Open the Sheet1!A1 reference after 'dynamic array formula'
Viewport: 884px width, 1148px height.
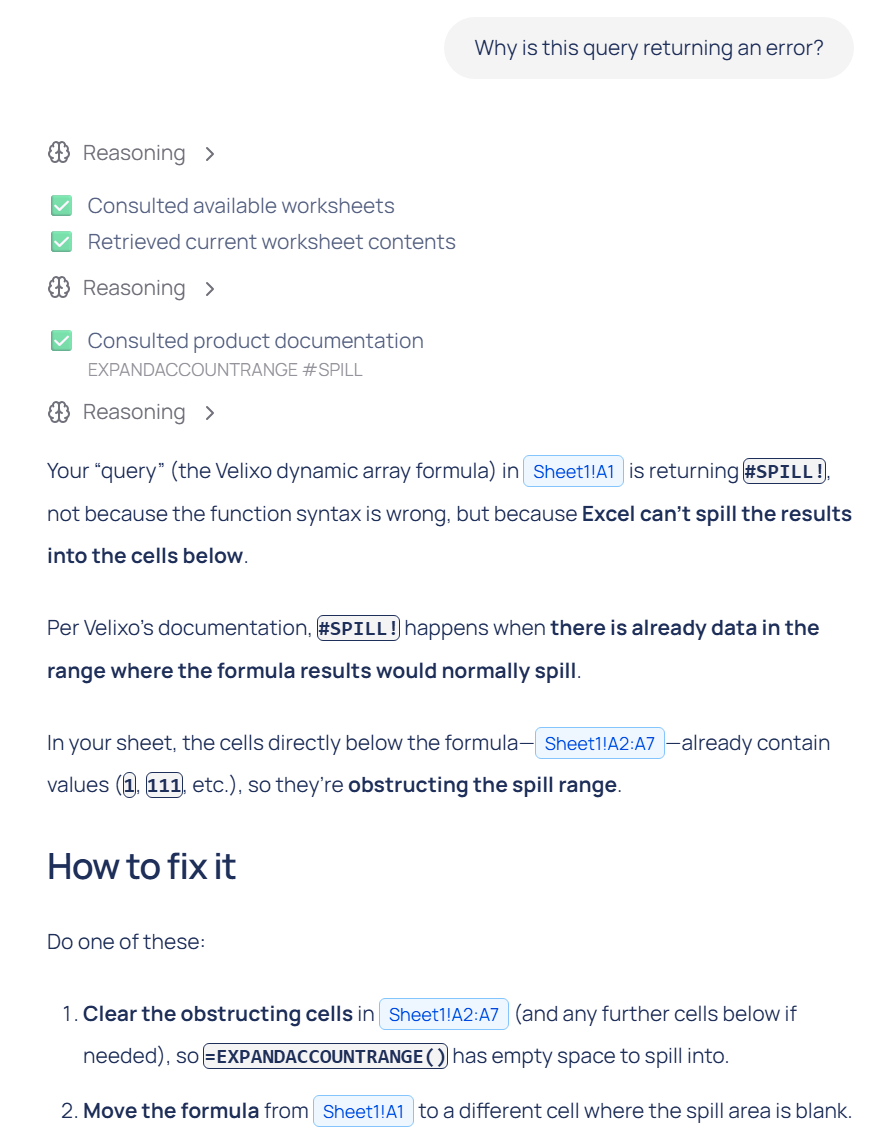pyautogui.click(x=573, y=471)
